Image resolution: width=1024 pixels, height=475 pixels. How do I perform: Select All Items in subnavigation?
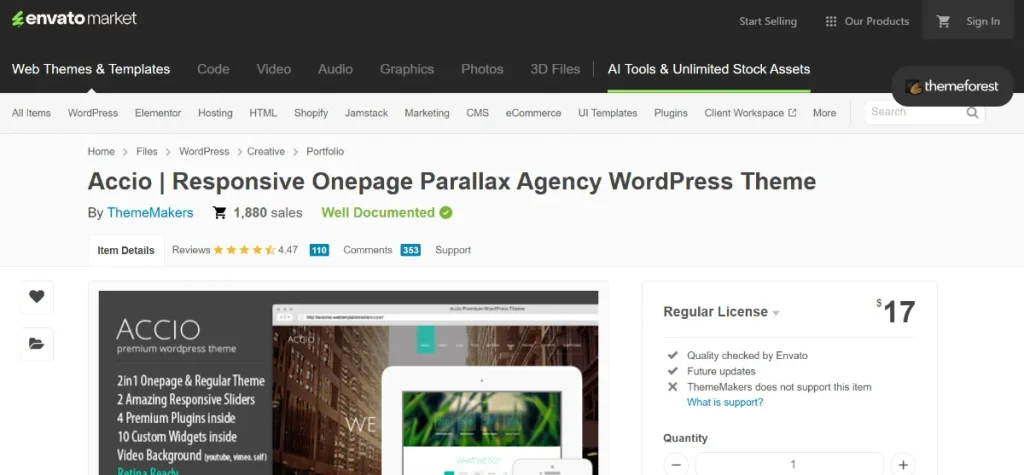31,113
